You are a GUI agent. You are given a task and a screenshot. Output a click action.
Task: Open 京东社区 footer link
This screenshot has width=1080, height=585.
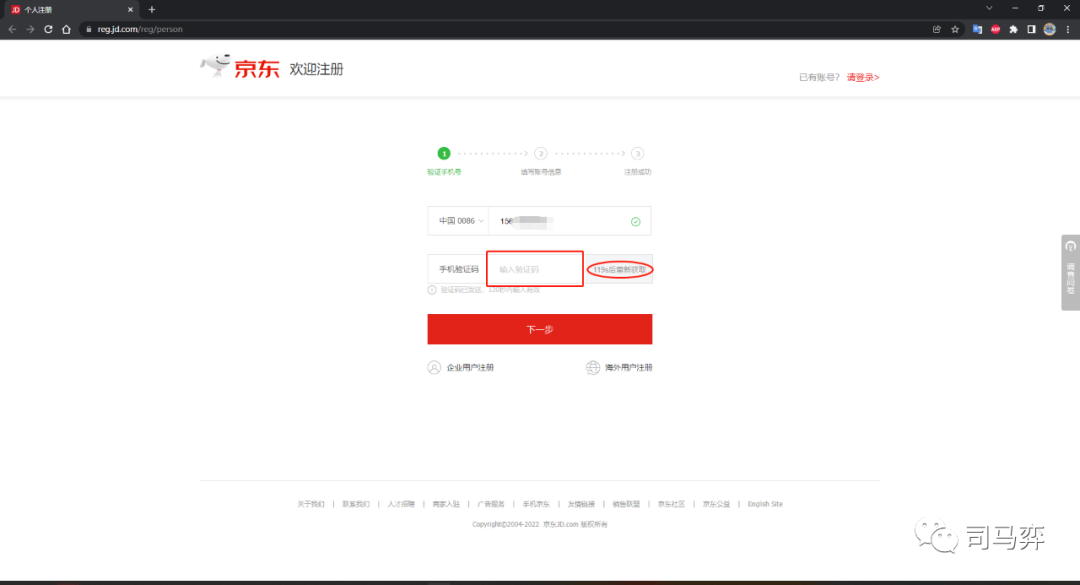click(x=671, y=504)
